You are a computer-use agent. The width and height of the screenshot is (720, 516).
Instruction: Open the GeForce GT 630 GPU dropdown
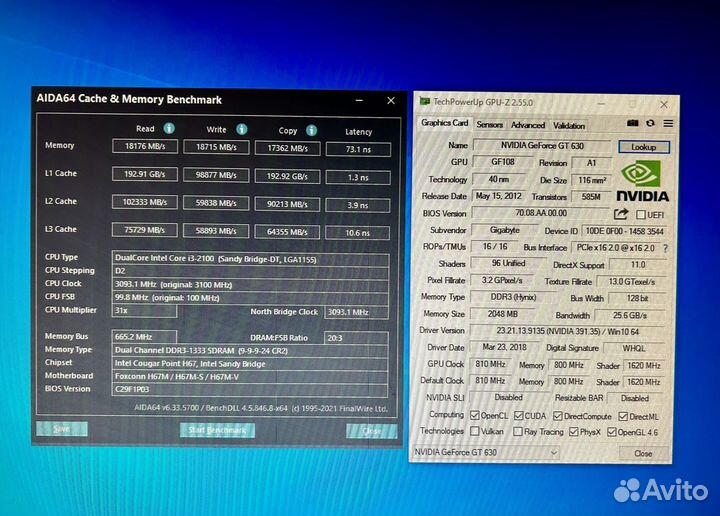(x=486, y=452)
